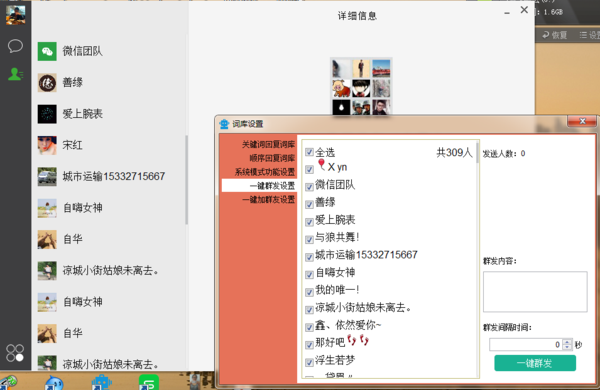Uncheck 鑫、依然爱你~ in the mass send list
The image size is (600, 390).
[309, 327]
